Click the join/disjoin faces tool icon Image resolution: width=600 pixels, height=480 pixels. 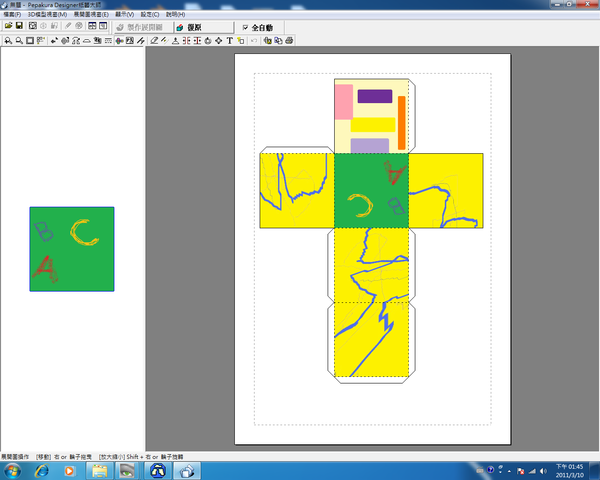76,41
